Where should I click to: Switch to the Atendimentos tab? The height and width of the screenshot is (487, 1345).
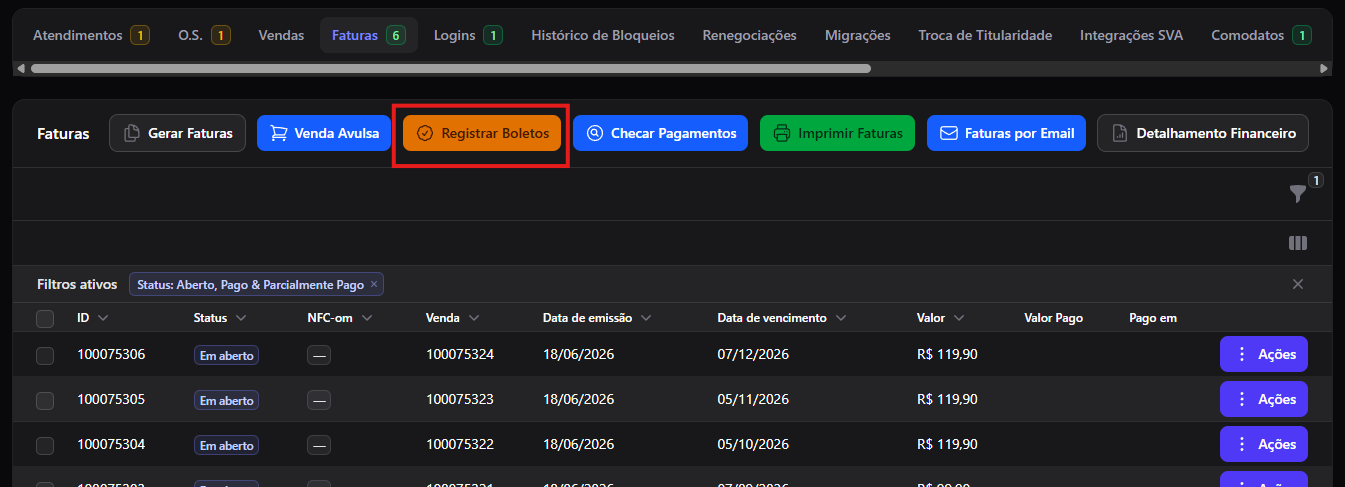pyautogui.click(x=90, y=35)
